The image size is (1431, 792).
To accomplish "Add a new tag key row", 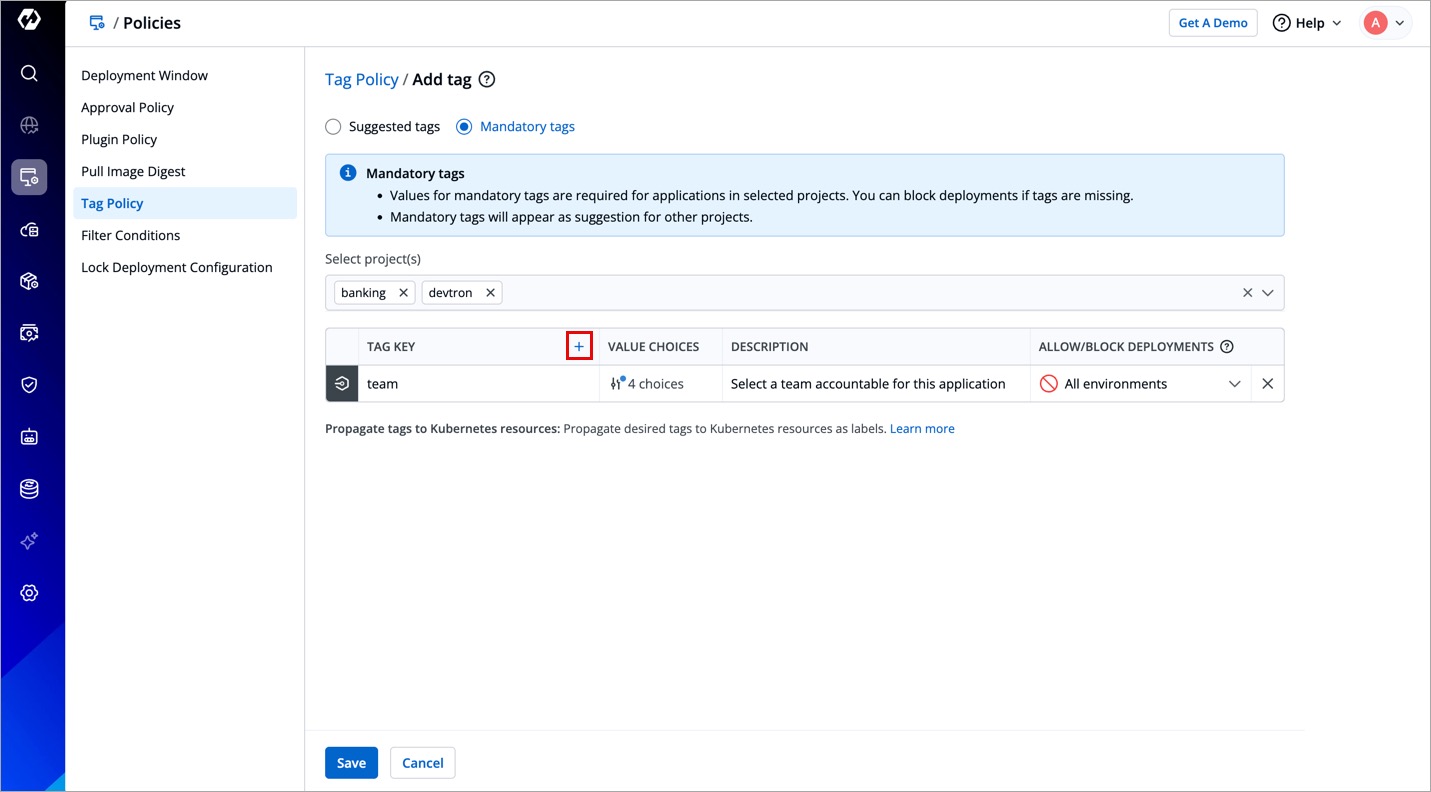I will (579, 346).
